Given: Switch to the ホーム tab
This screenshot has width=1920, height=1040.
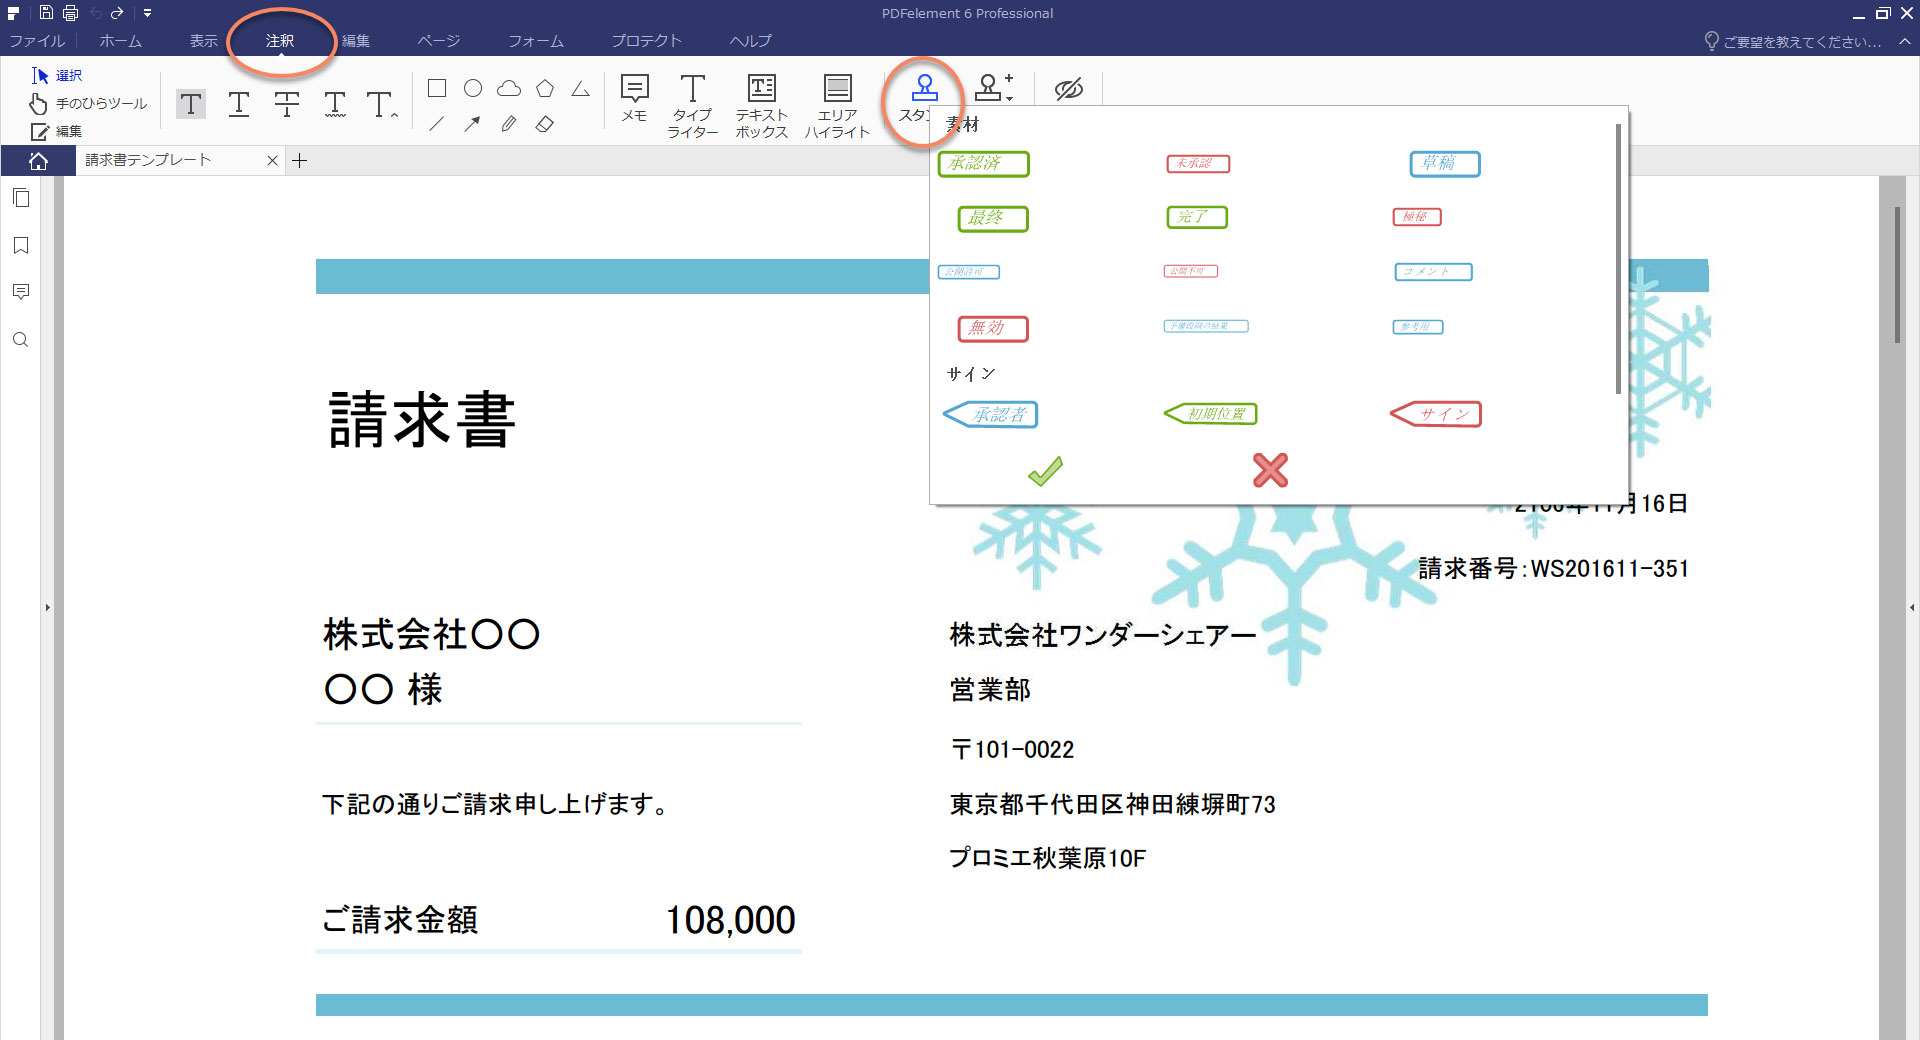Looking at the screenshot, I should (x=120, y=41).
